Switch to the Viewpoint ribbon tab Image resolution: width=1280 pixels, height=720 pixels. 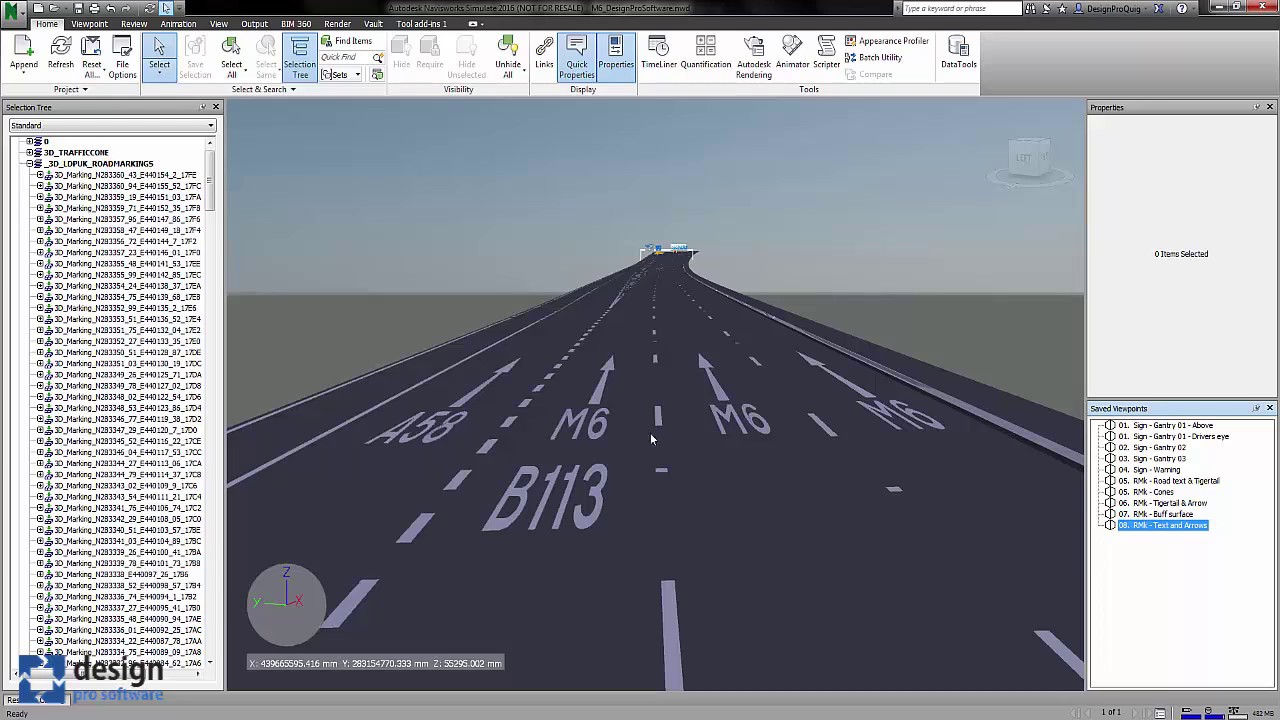click(x=89, y=24)
